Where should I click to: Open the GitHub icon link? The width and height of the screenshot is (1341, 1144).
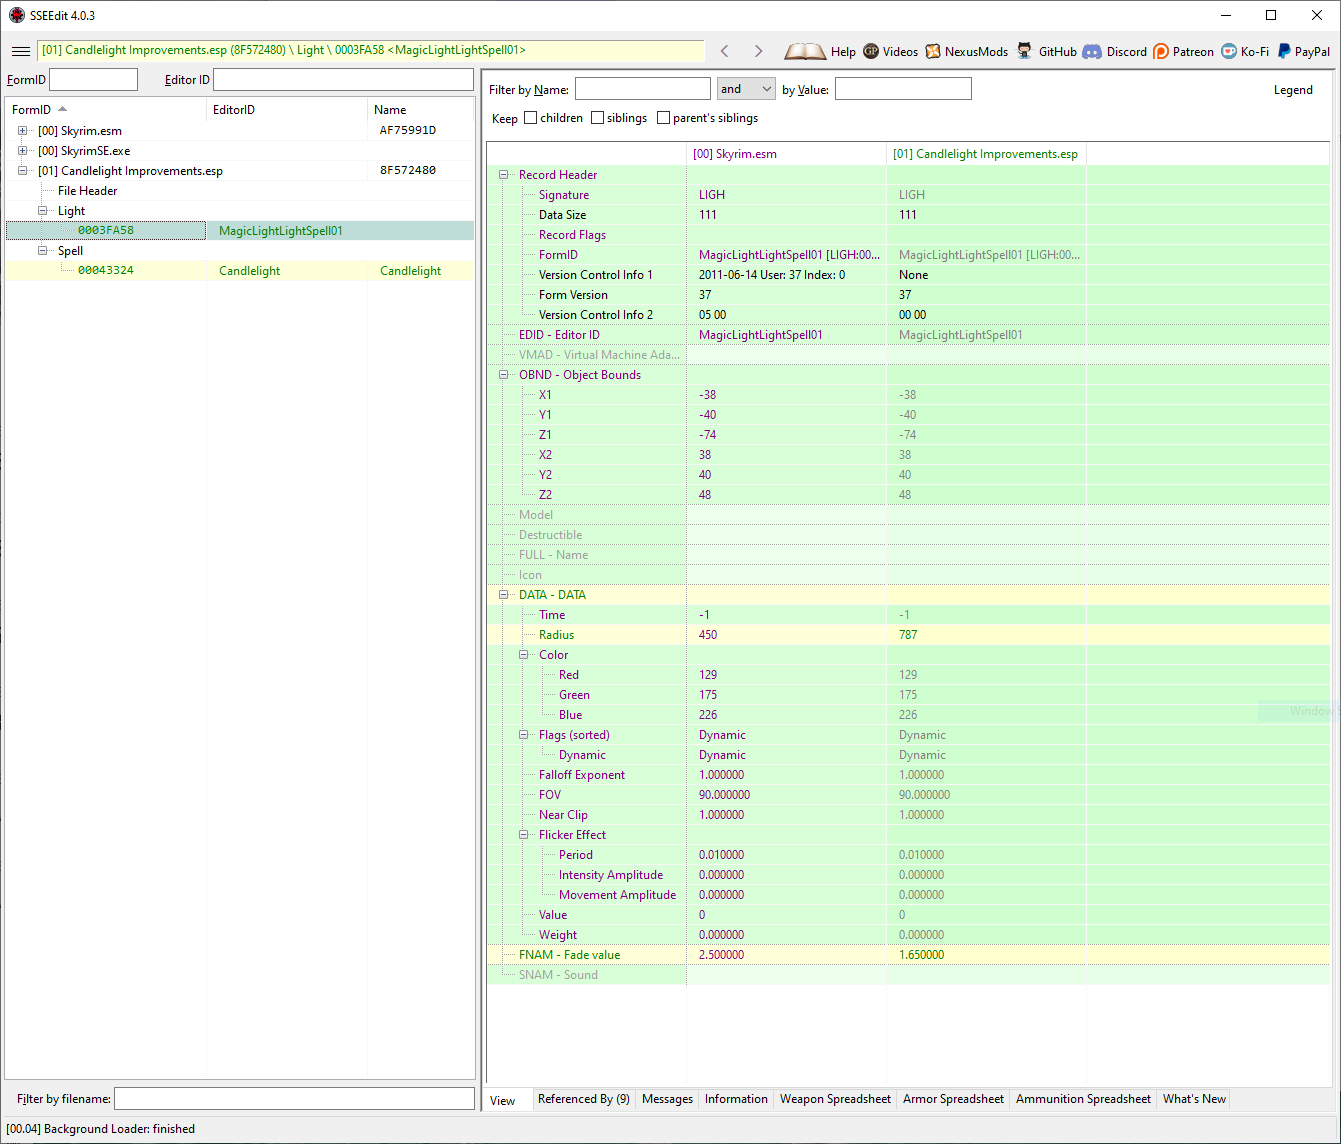coord(1025,51)
